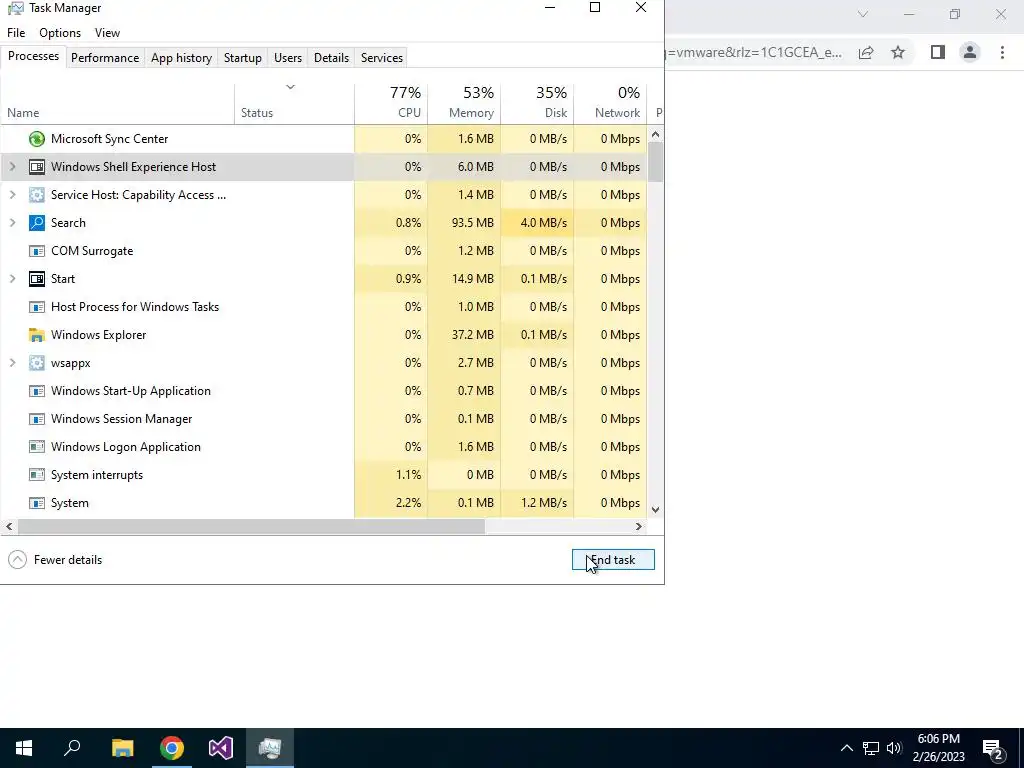Click the End task button
The image size is (1024, 768).
[x=613, y=560]
